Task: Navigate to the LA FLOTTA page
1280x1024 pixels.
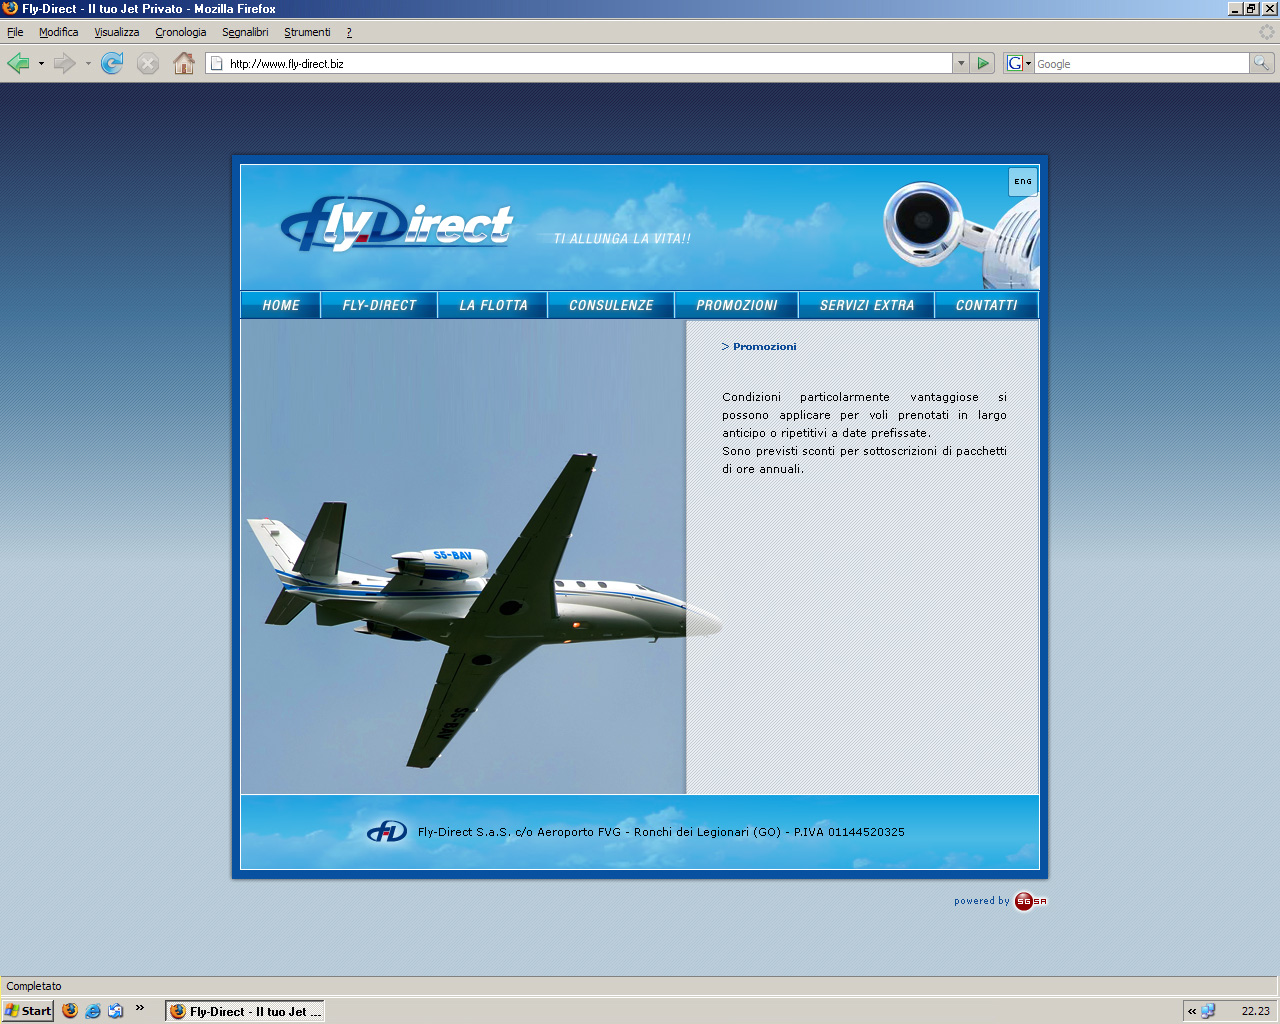Action: point(493,305)
